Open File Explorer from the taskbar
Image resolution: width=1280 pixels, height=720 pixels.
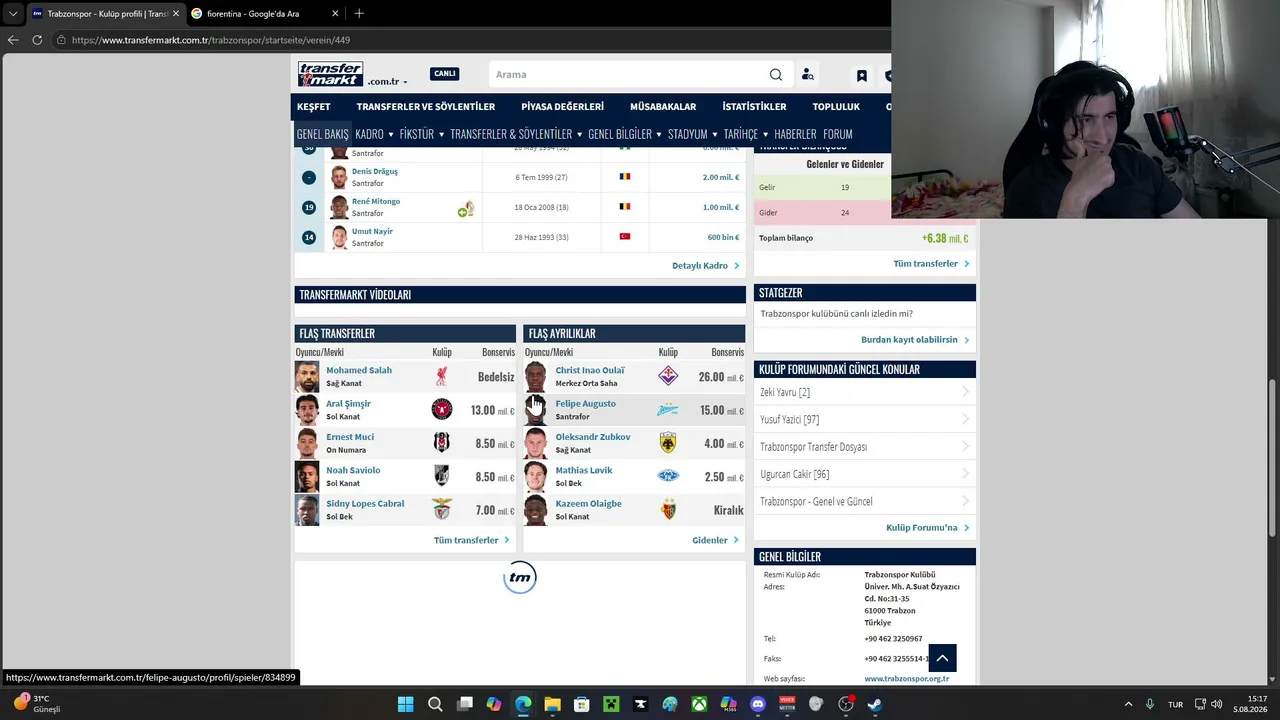552,704
